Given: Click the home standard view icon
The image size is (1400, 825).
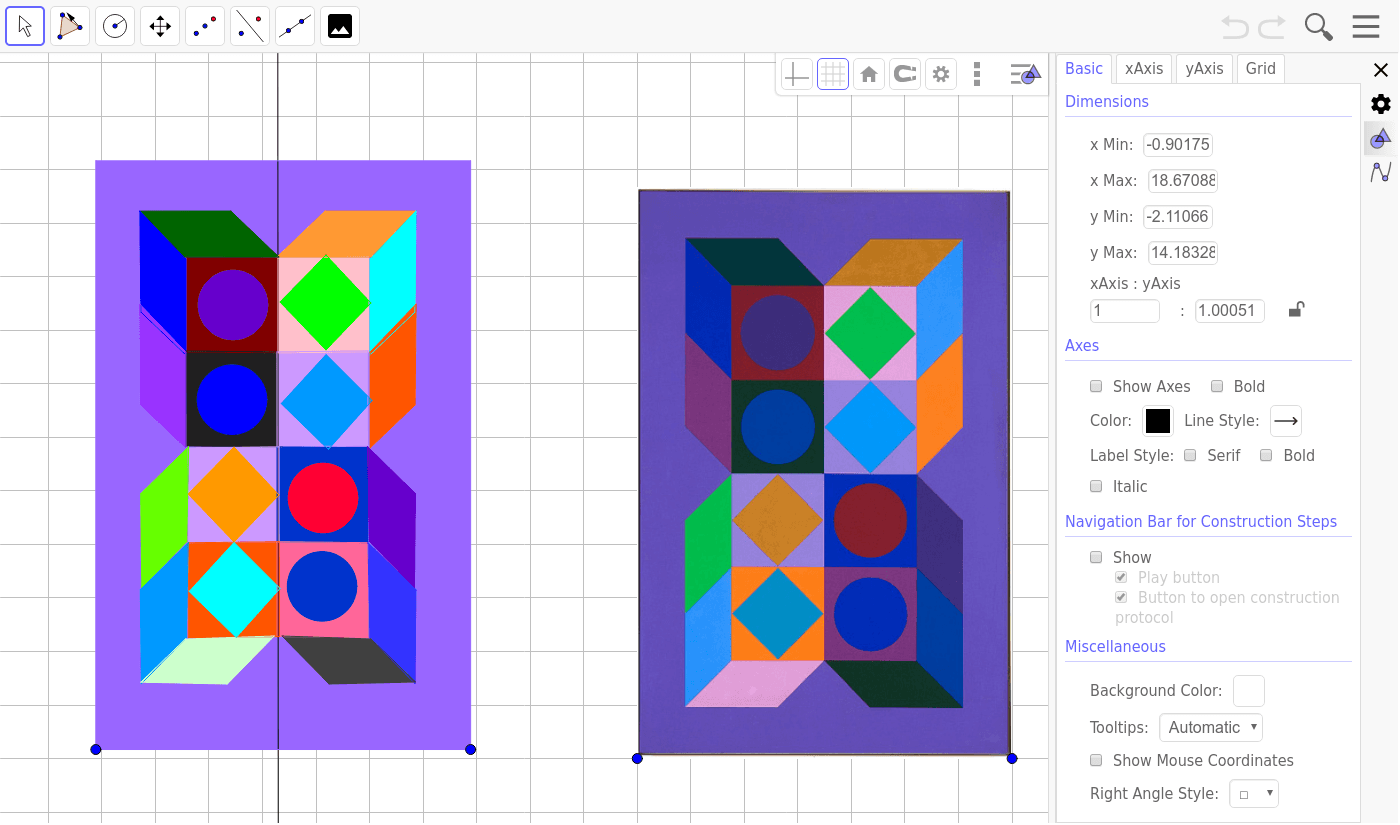Looking at the screenshot, I should pos(869,74).
